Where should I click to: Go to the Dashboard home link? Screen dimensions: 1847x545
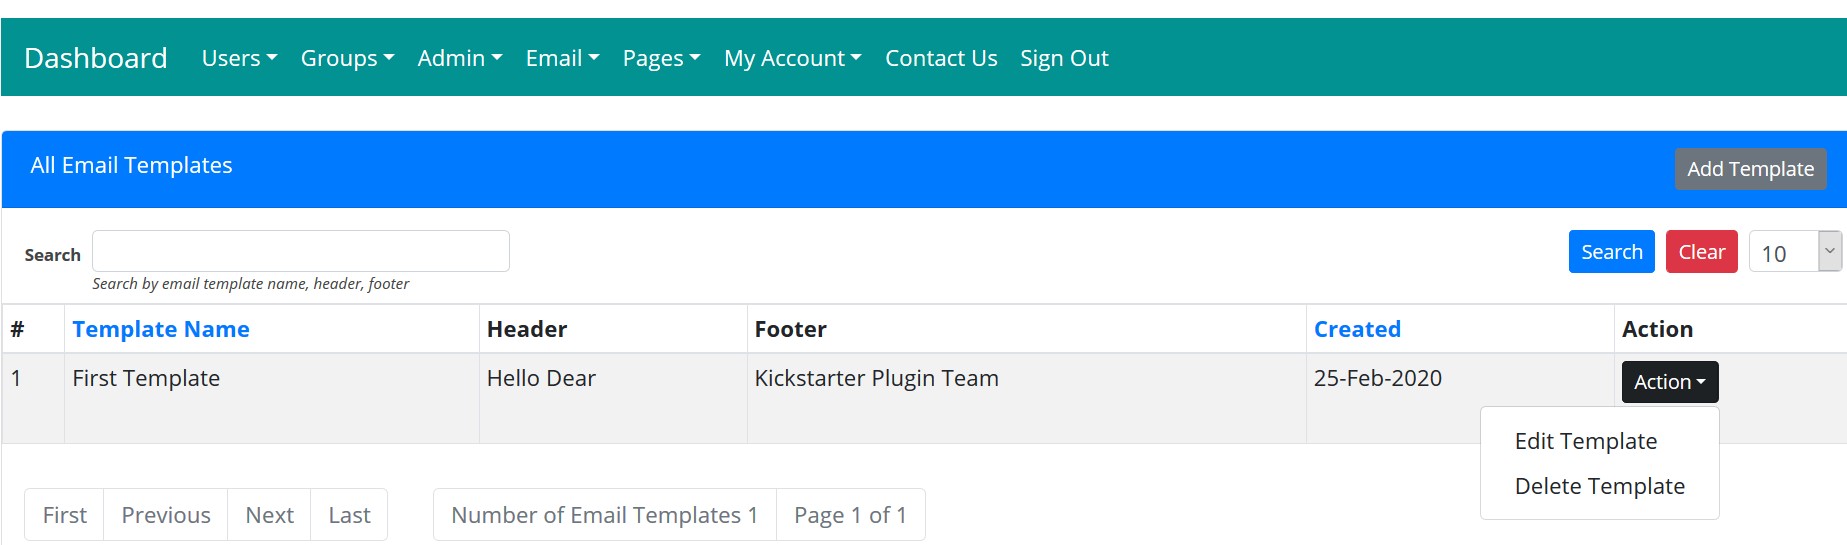pyautogui.click(x=96, y=58)
